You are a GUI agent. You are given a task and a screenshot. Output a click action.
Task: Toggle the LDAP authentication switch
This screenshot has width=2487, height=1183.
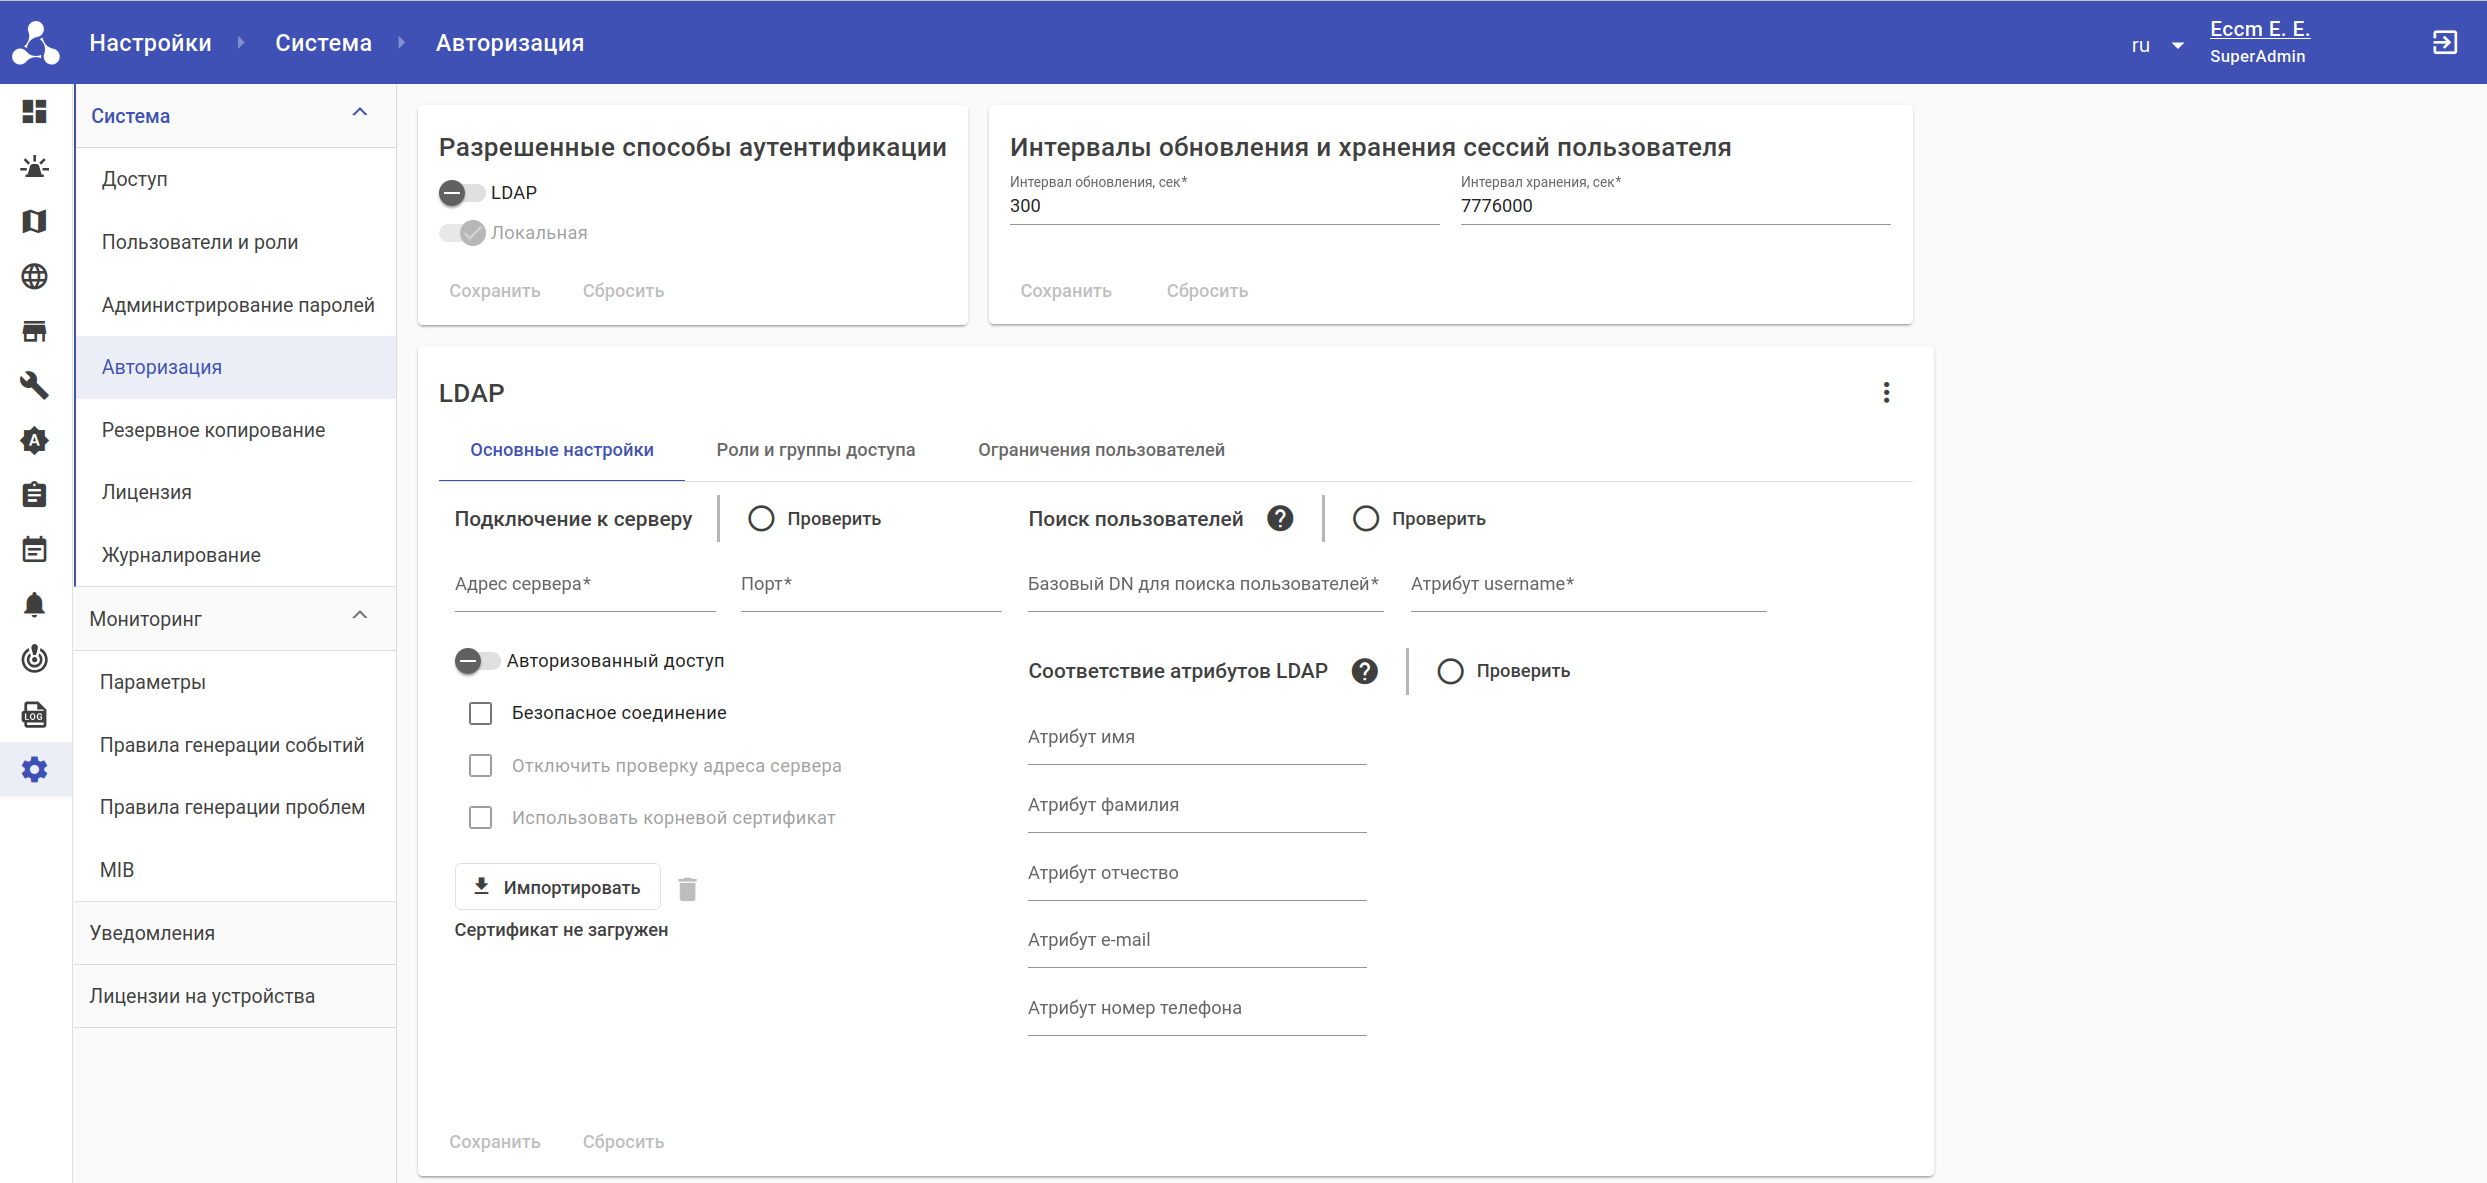click(461, 193)
